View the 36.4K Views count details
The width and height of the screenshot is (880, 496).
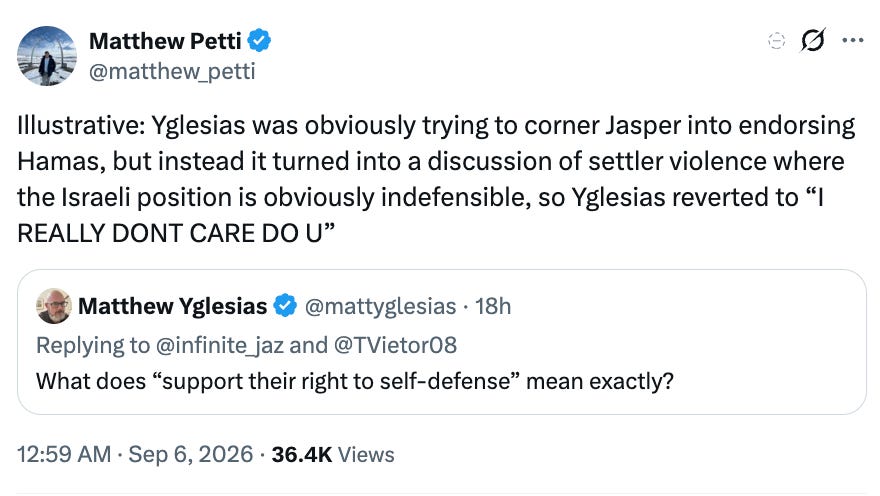coord(333,454)
